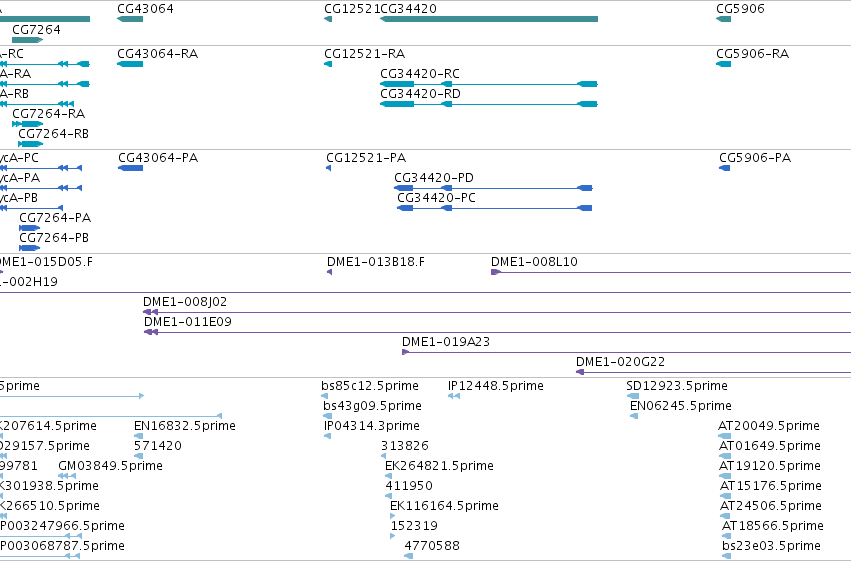Select protein CG5906-PA label
This screenshot has width=851, height=561.
click(755, 158)
